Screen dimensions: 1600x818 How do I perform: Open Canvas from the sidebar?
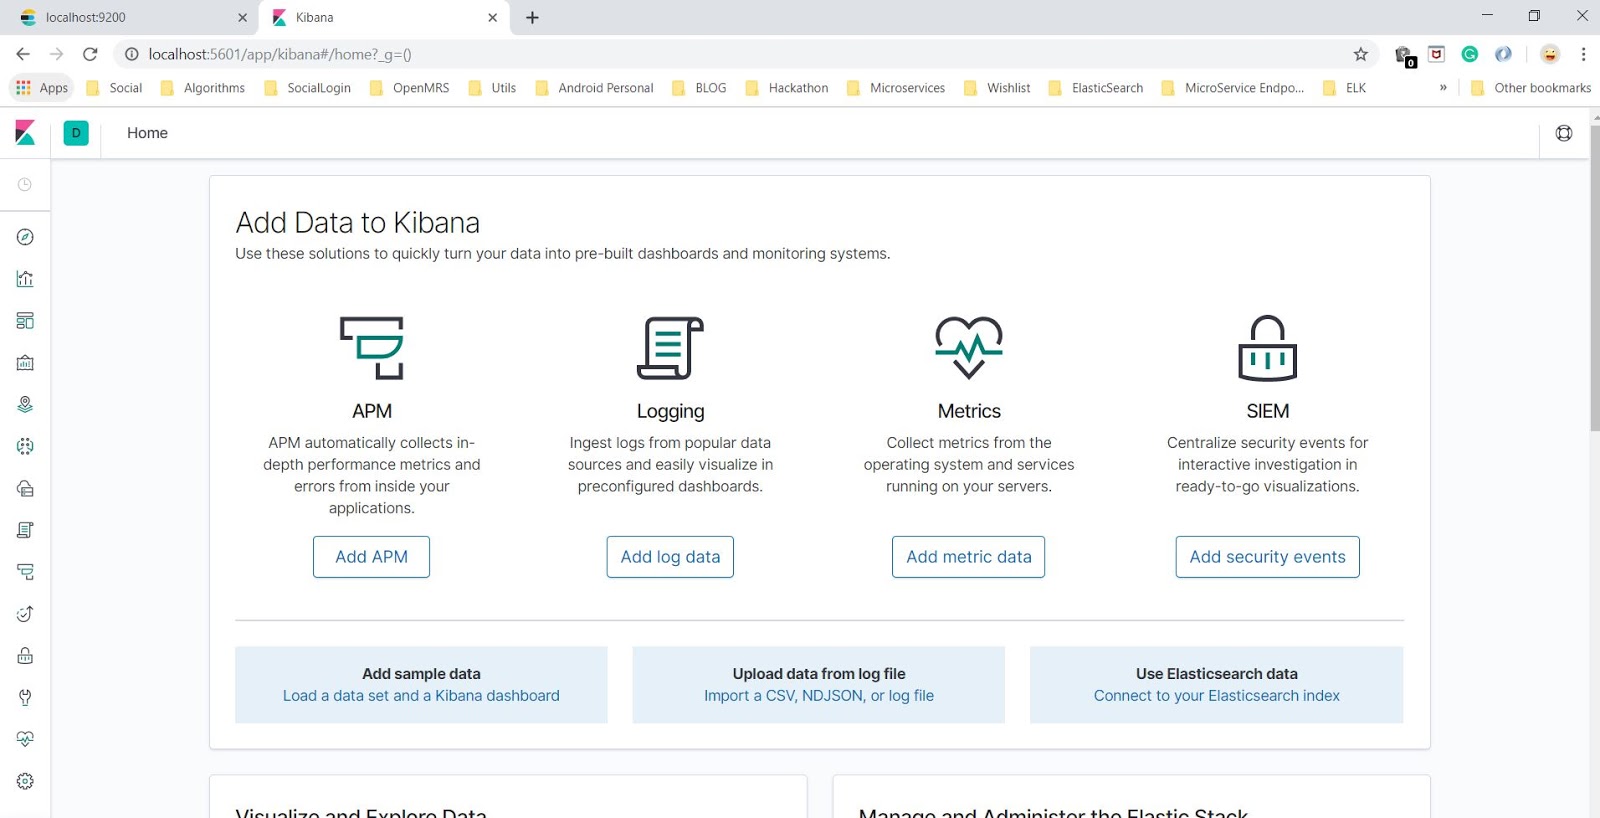25,363
